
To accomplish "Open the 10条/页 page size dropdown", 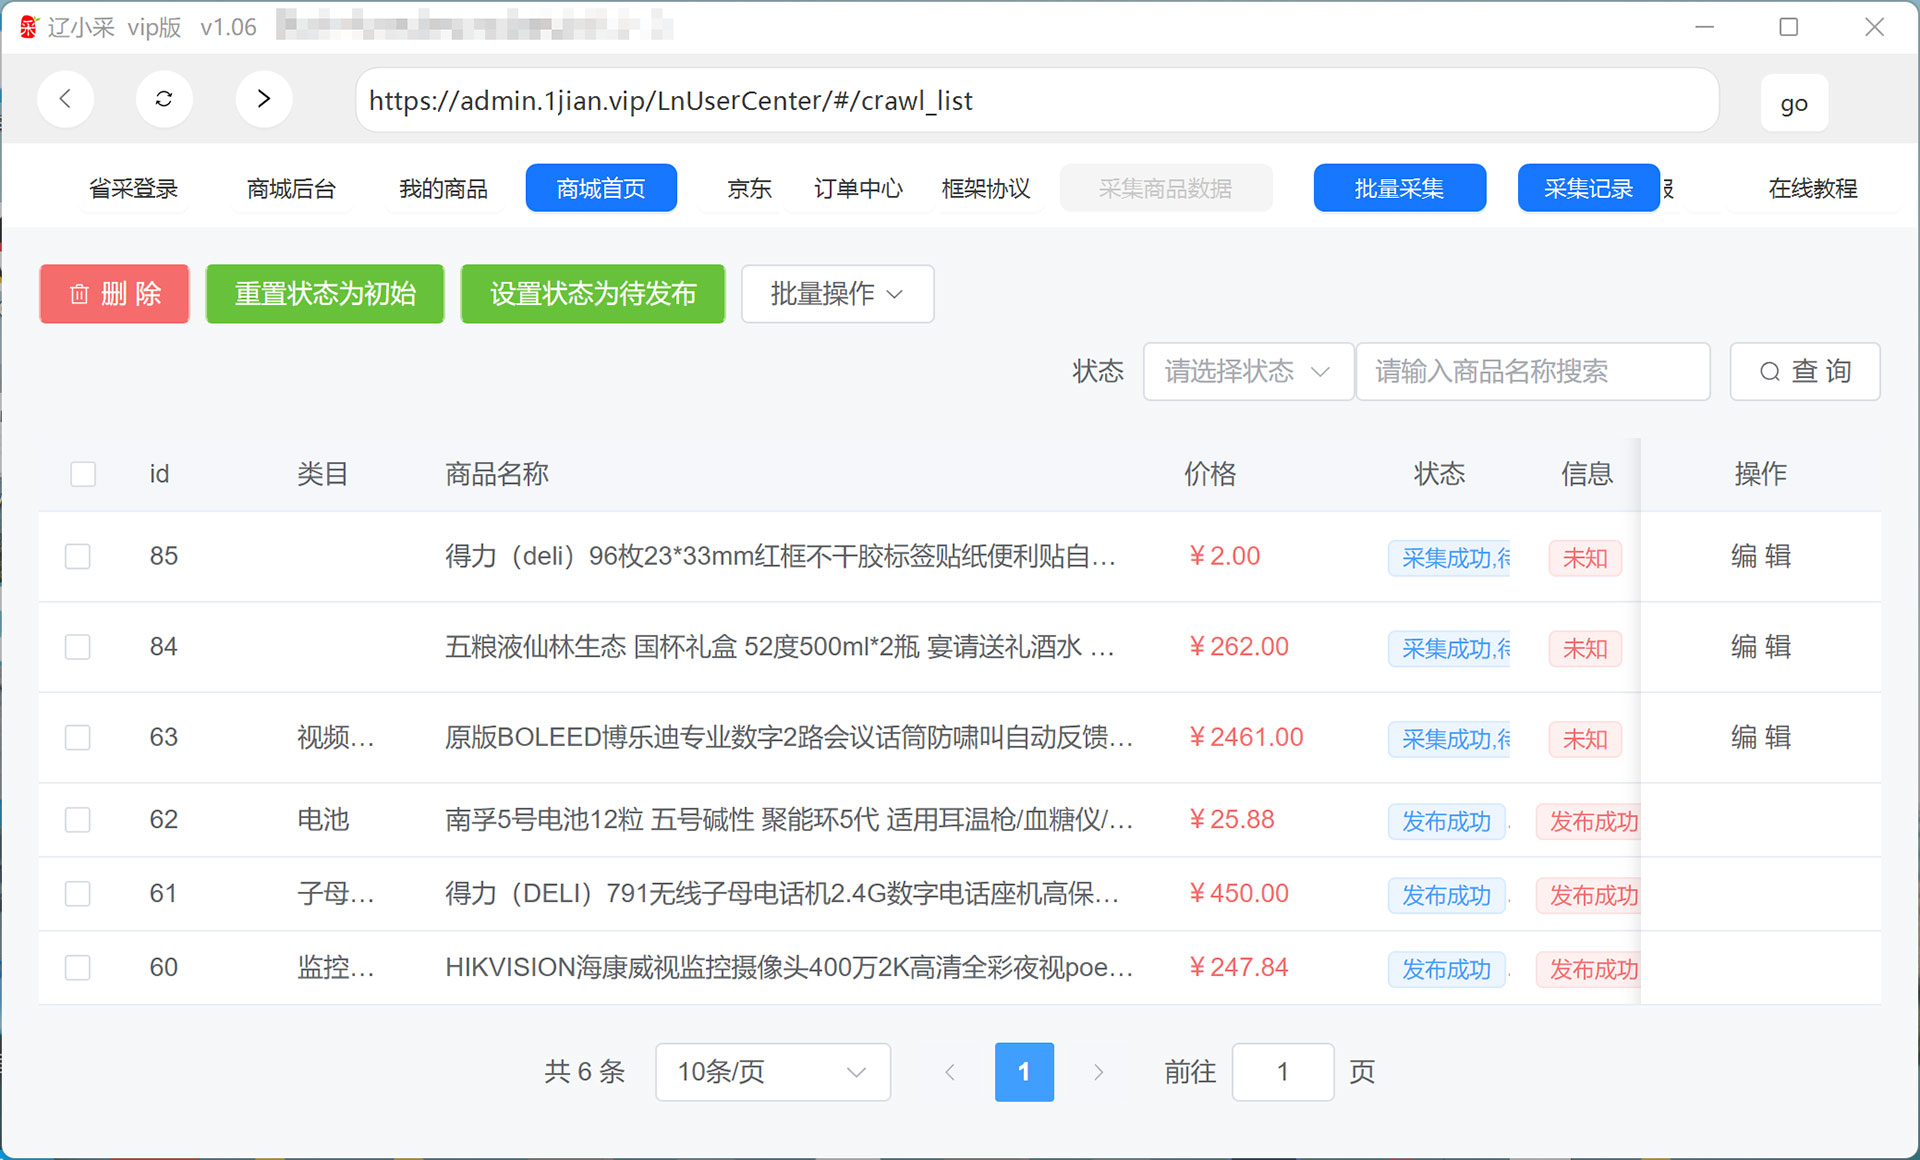I will (x=772, y=1071).
